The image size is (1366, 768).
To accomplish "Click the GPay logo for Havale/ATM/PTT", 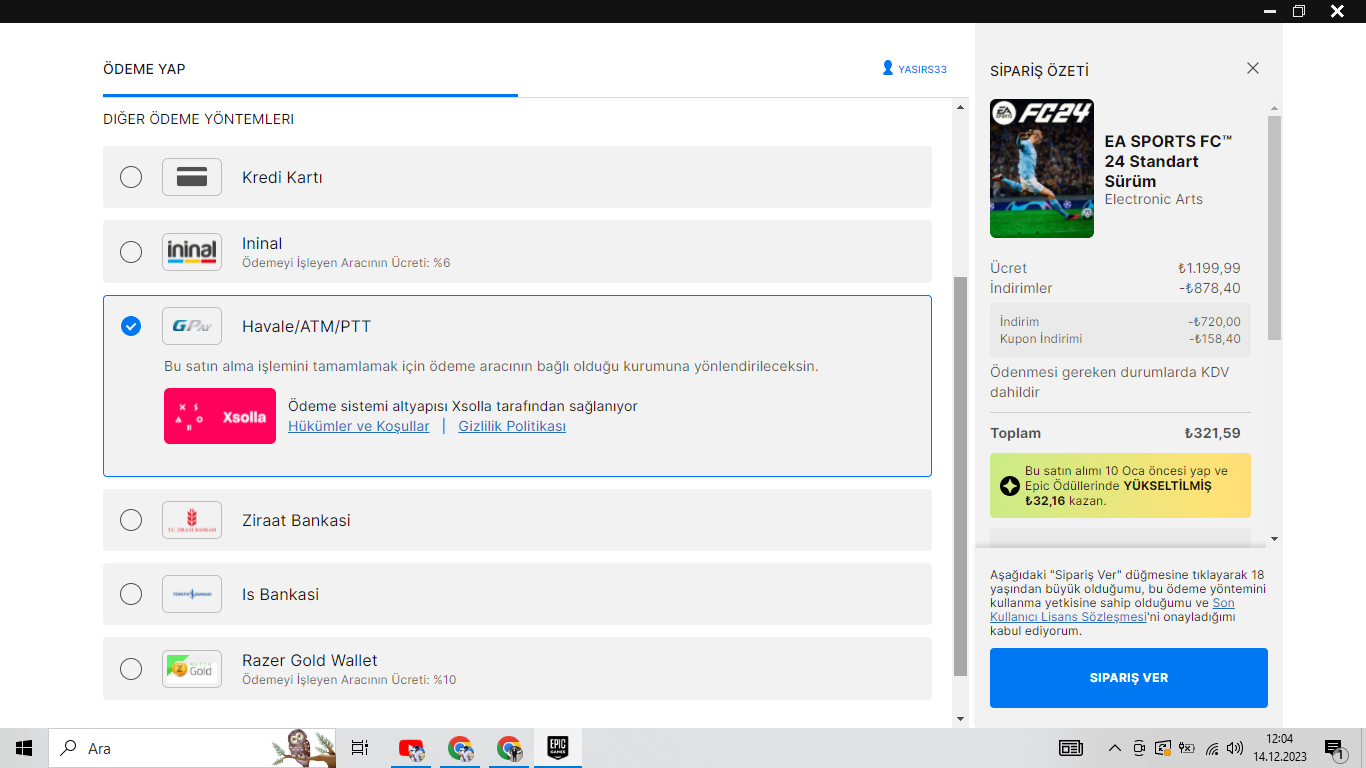I will coord(192,326).
